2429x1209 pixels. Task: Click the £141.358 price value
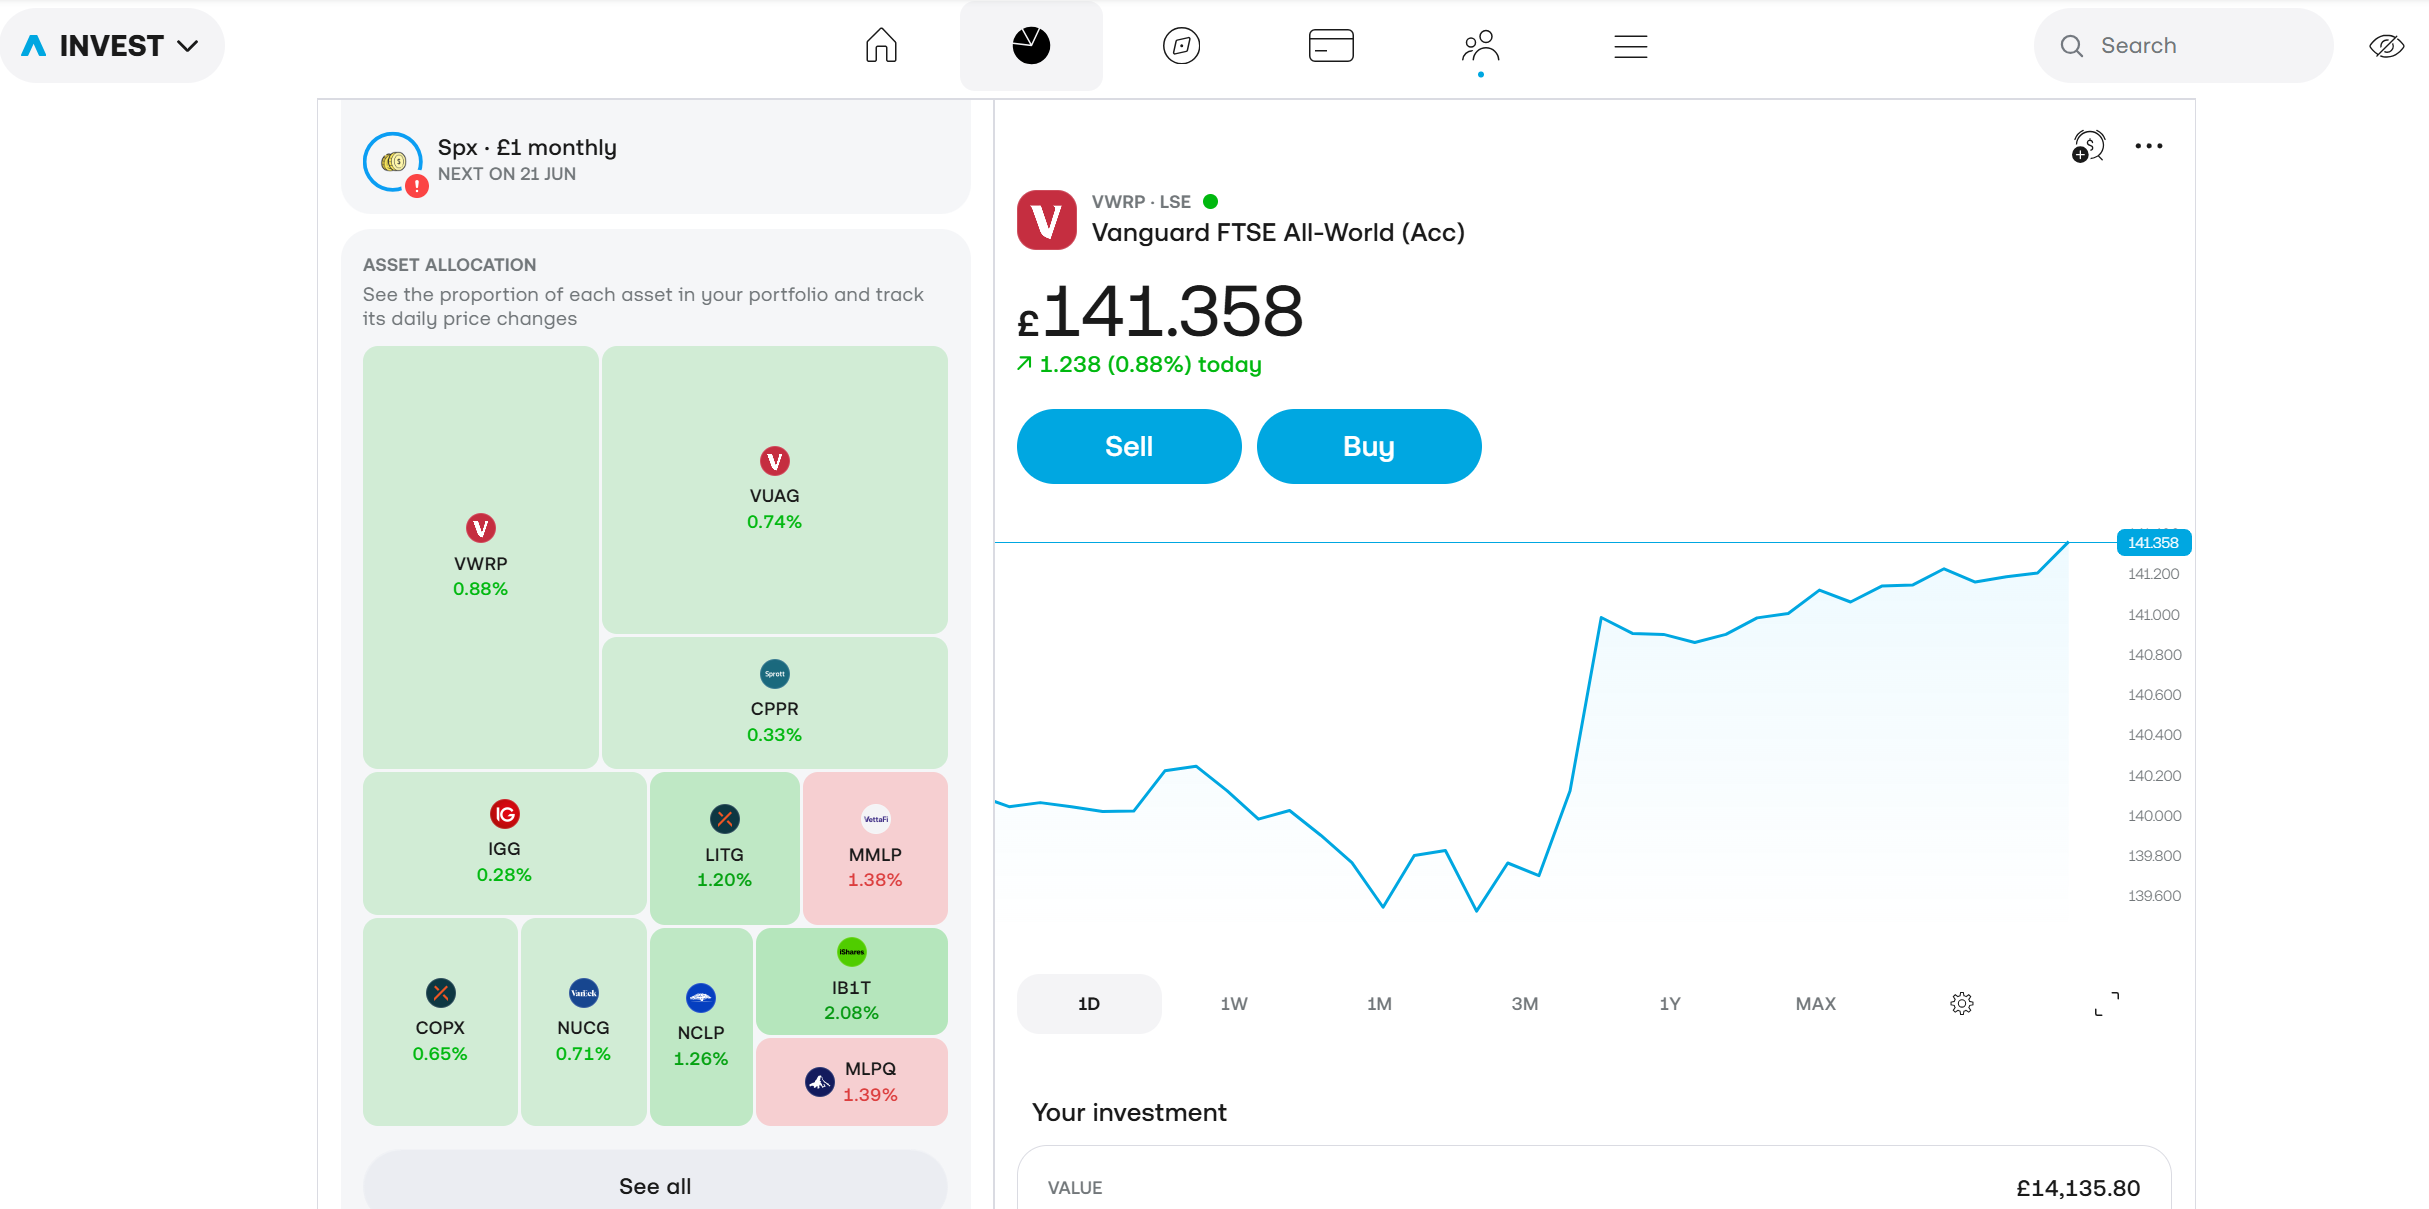[x=1160, y=311]
